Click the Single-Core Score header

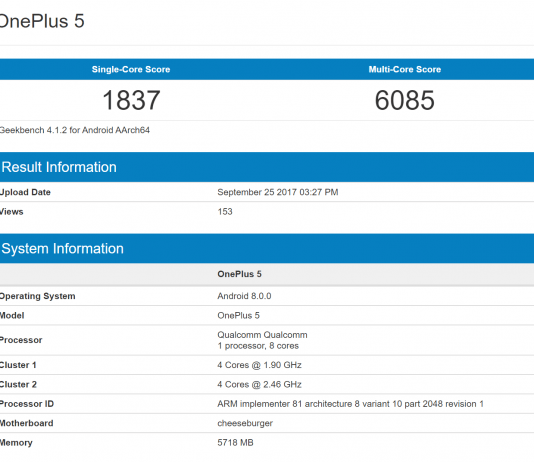[131, 69]
